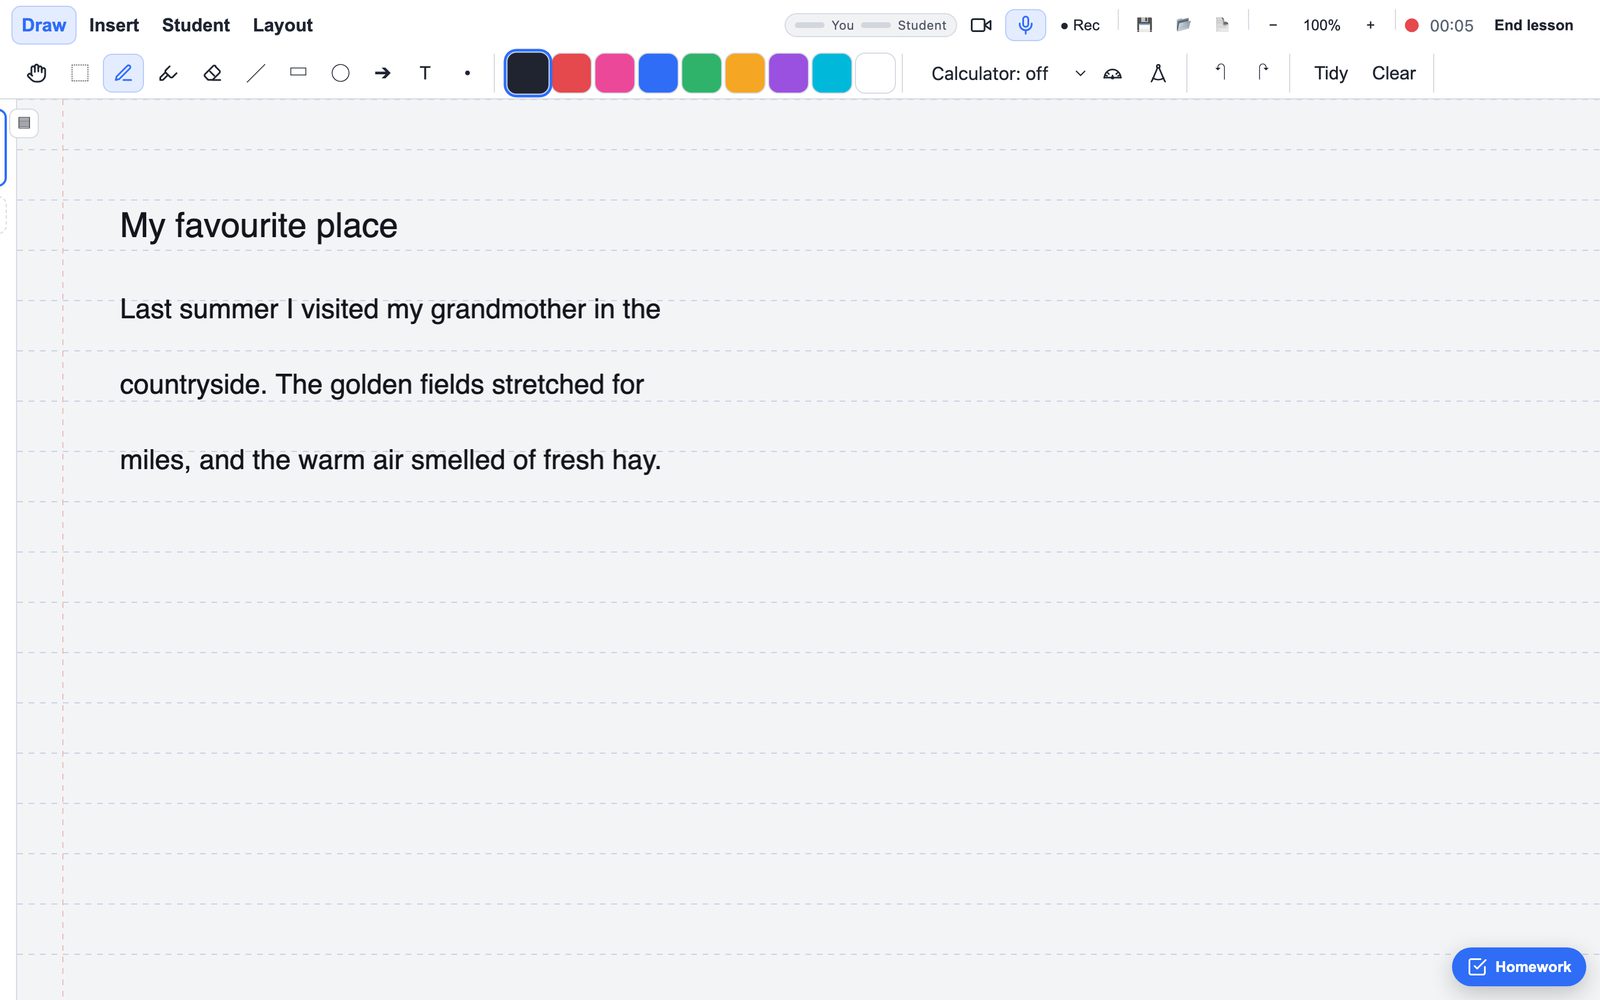
Task: Select the pen drawing tool
Action: point(123,73)
